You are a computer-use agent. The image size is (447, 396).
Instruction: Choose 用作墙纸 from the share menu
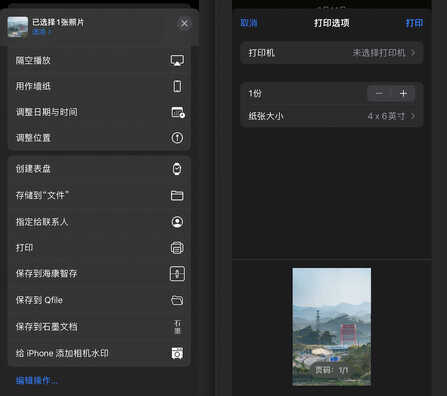tap(99, 86)
